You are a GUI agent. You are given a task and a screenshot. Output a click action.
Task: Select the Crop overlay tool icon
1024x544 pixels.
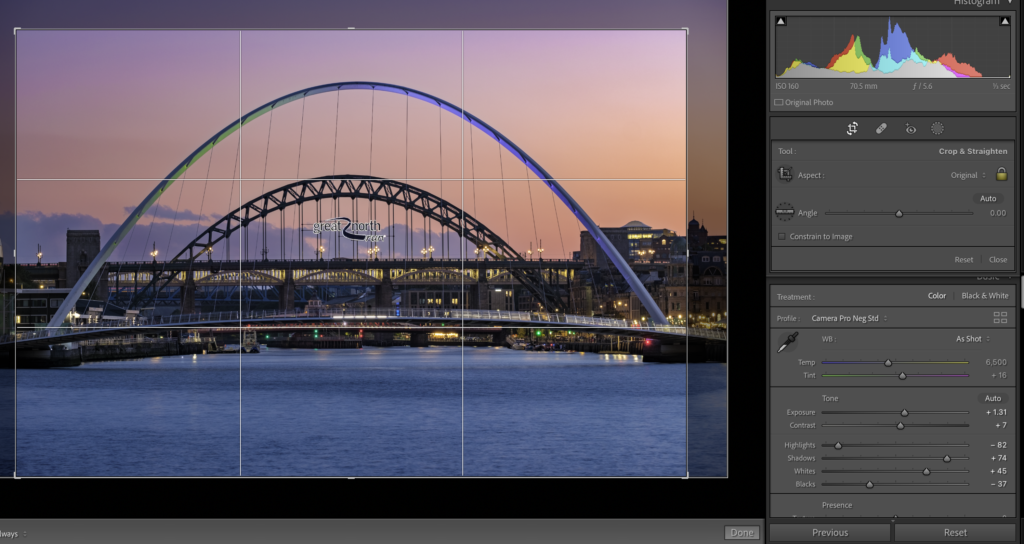(852, 129)
